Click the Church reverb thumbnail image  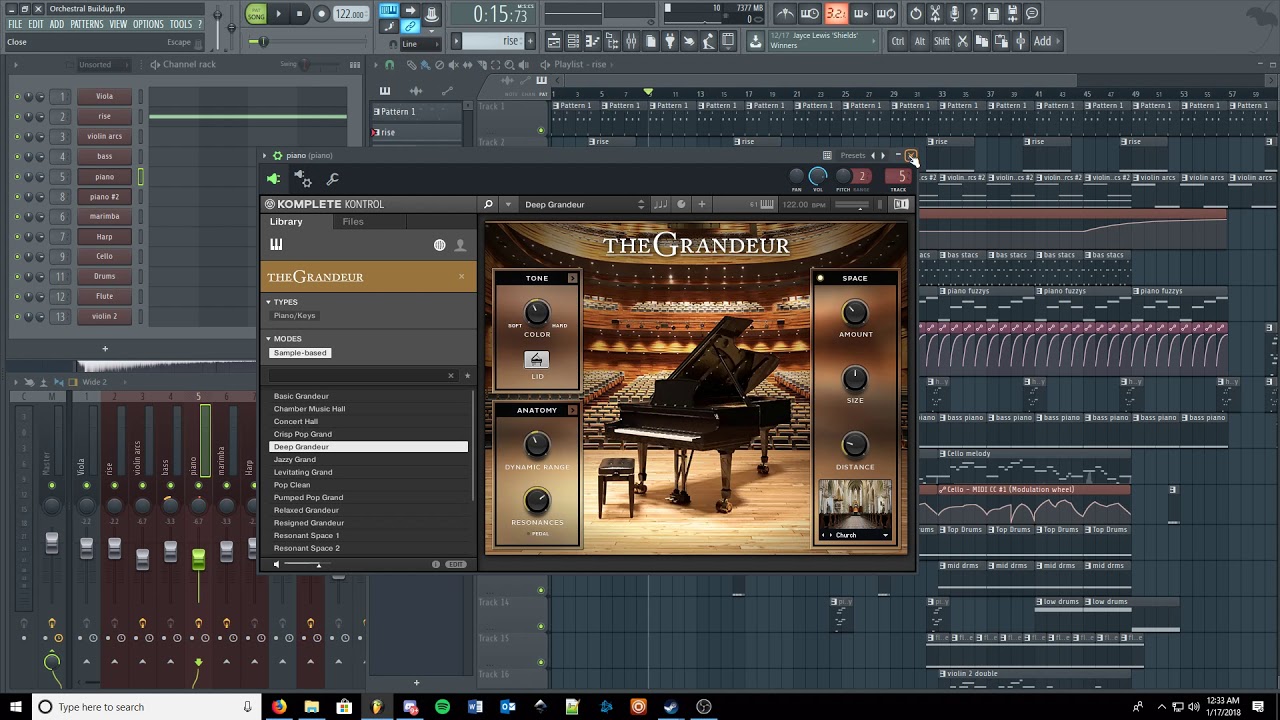point(854,505)
